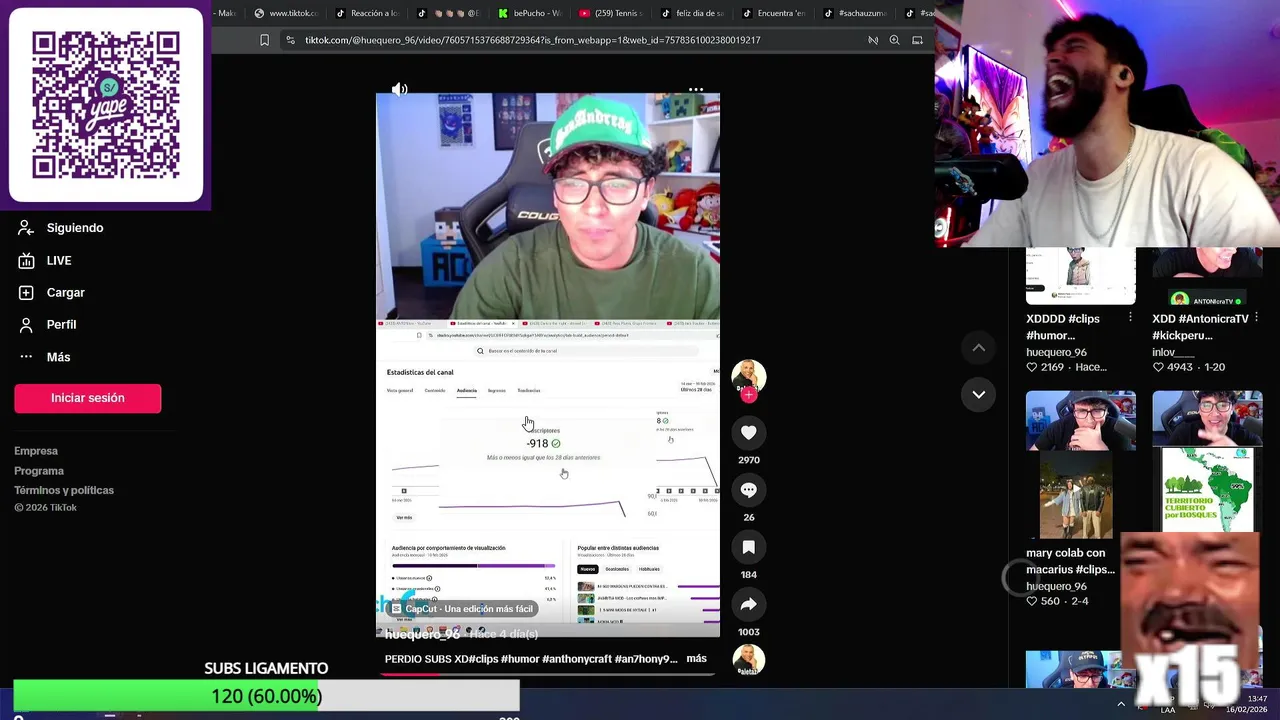Go to next video with down arrow
This screenshot has width=1280, height=720.
point(979,394)
